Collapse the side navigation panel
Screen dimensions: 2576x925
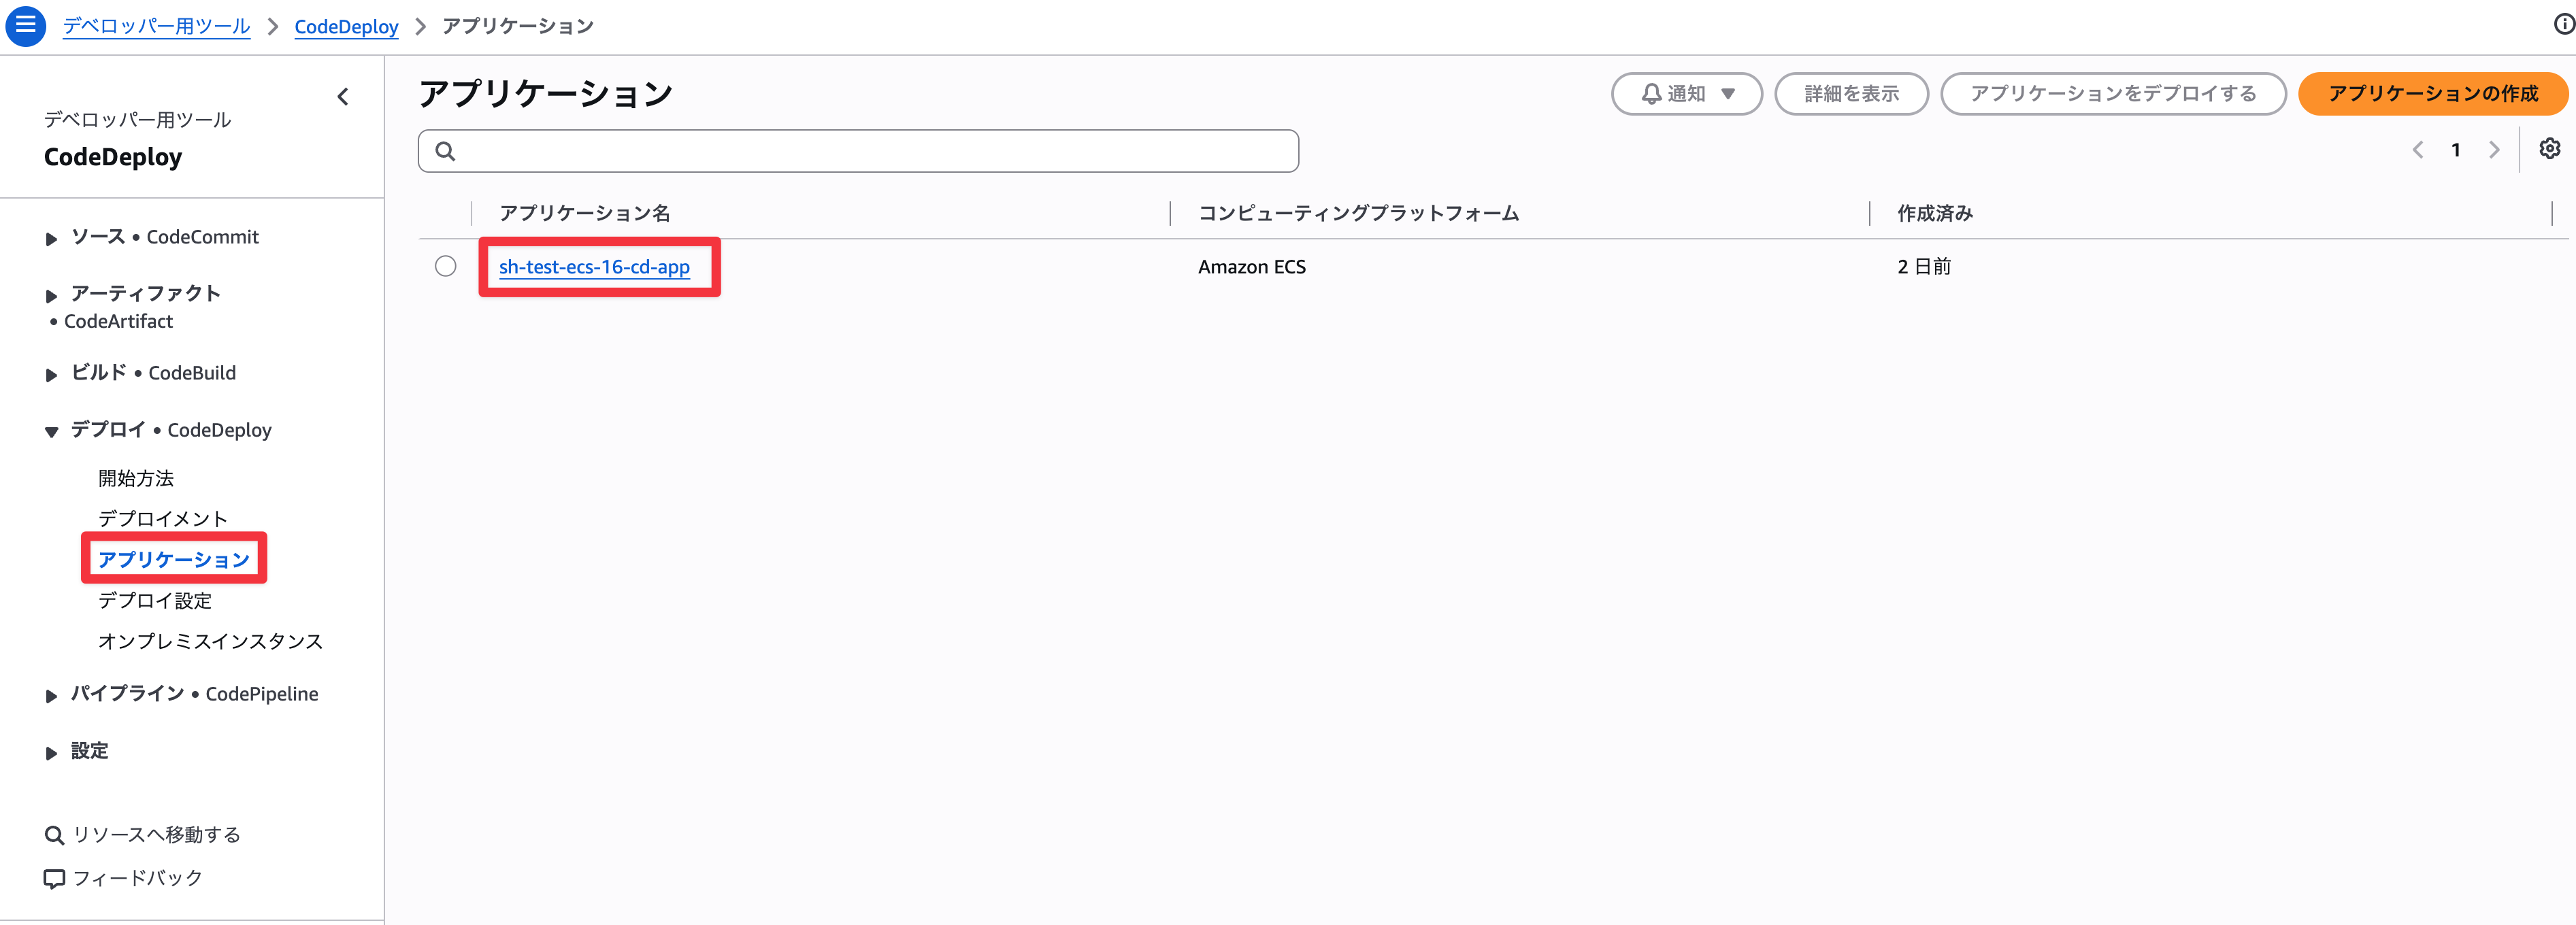pos(343,97)
